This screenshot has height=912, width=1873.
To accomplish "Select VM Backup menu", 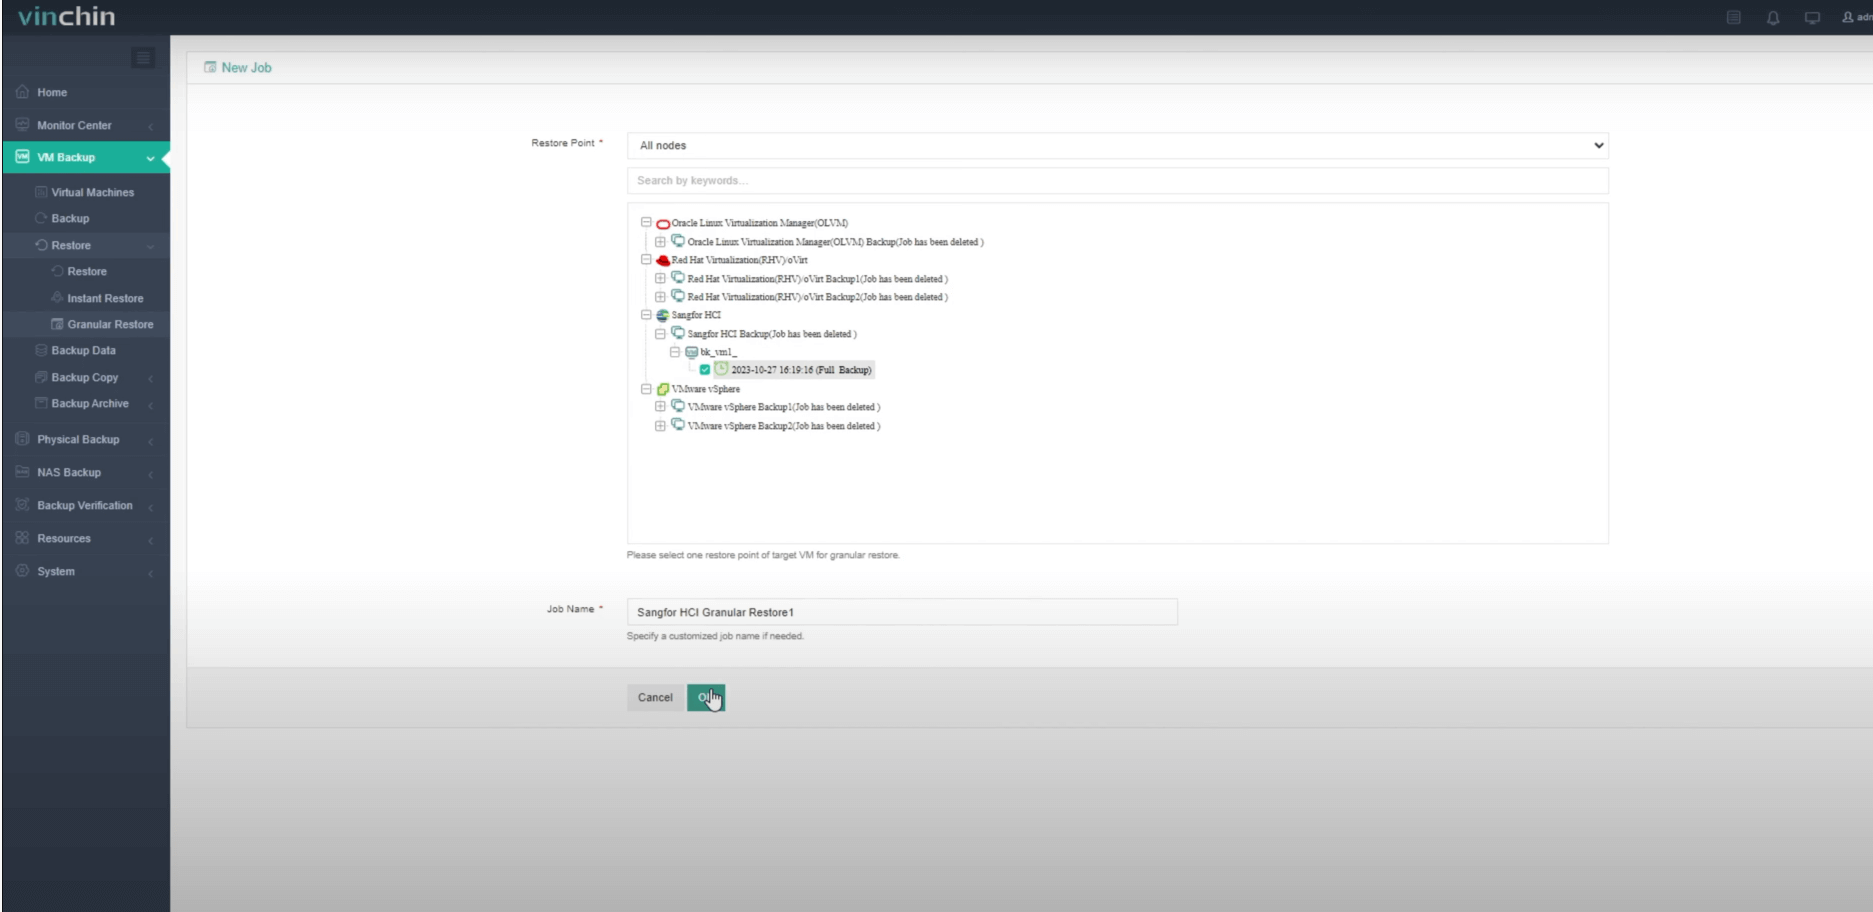I will [x=86, y=157].
